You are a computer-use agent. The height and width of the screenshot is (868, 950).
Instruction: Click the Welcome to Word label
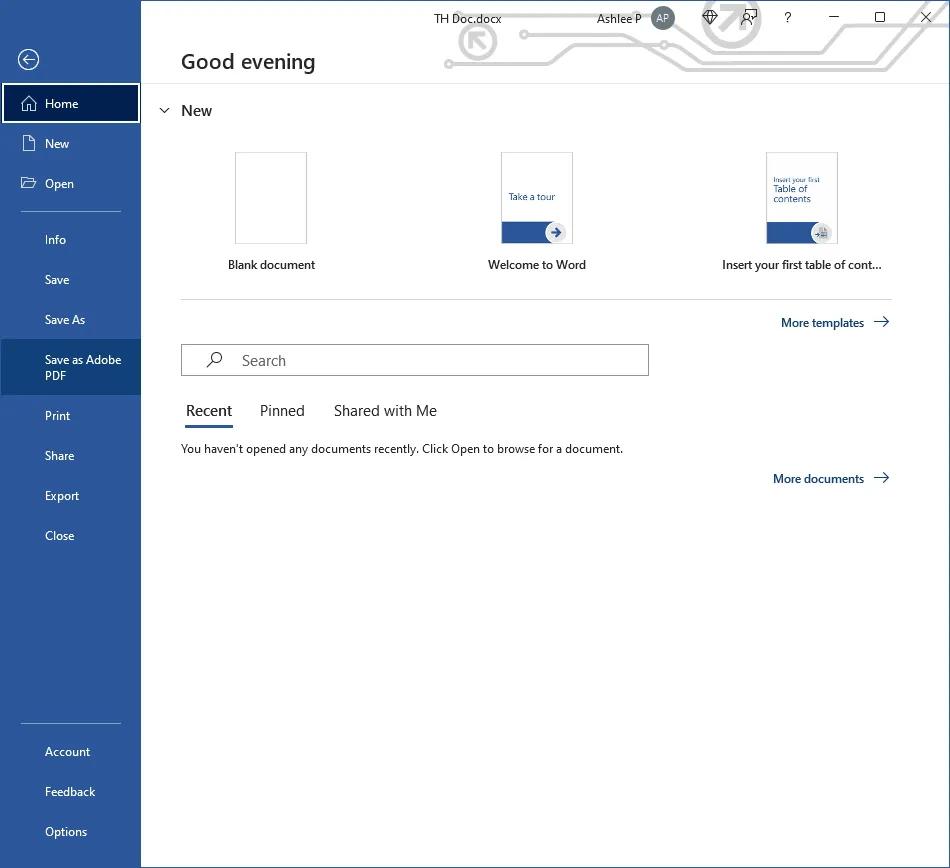click(537, 265)
